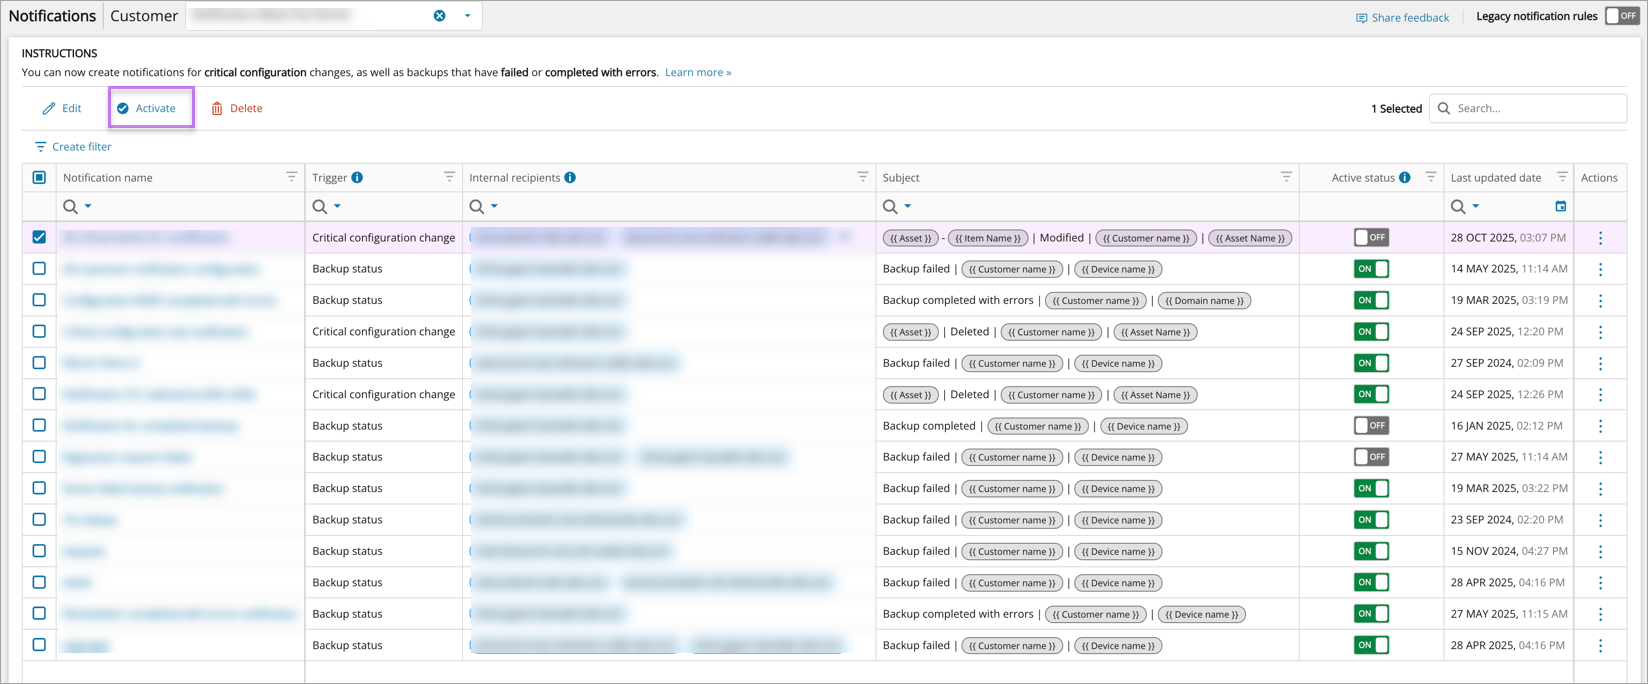Clear the Customer selection with the X icon

[440, 16]
